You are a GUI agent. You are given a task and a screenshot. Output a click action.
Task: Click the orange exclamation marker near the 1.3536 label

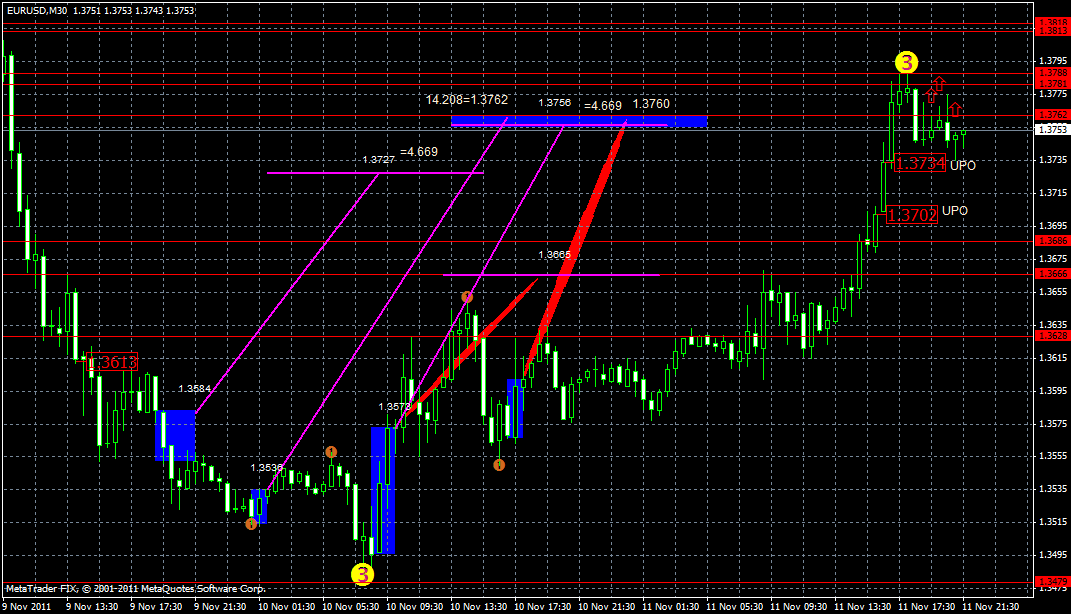[331, 451]
